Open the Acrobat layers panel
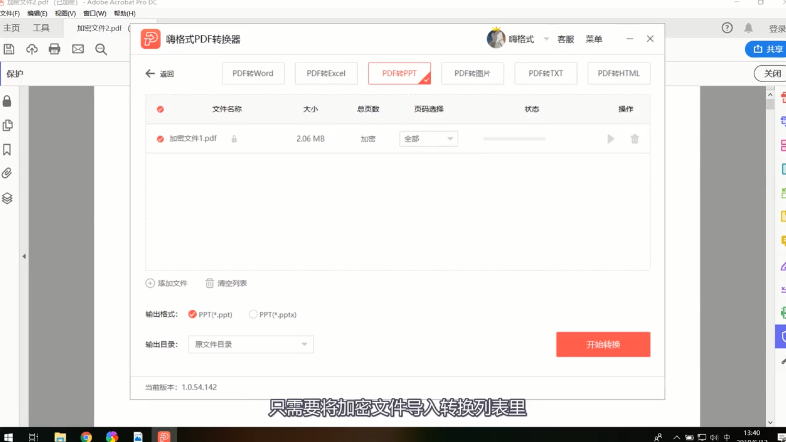The width and height of the screenshot is (786, 442). pyautogui.click(x=7, y=198)
